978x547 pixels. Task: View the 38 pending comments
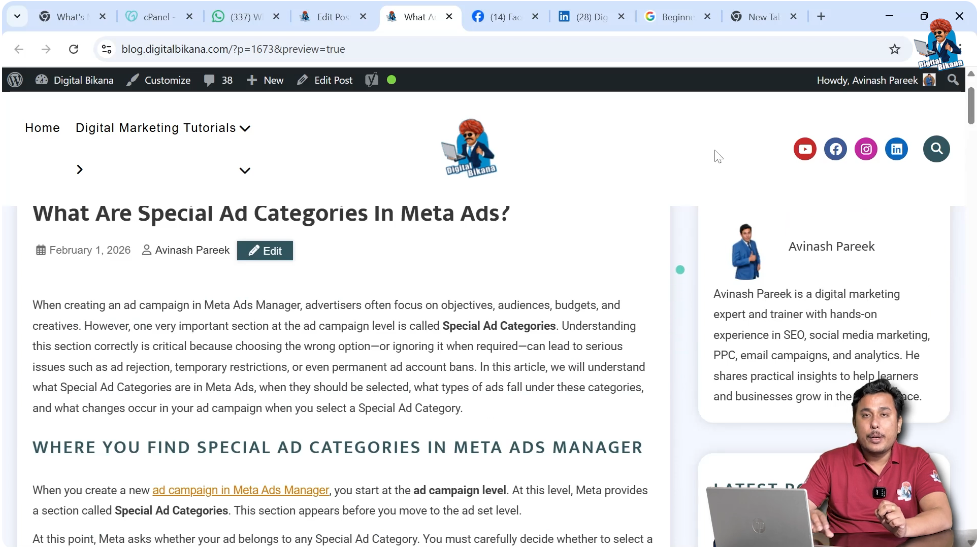[x=218, y=80]
